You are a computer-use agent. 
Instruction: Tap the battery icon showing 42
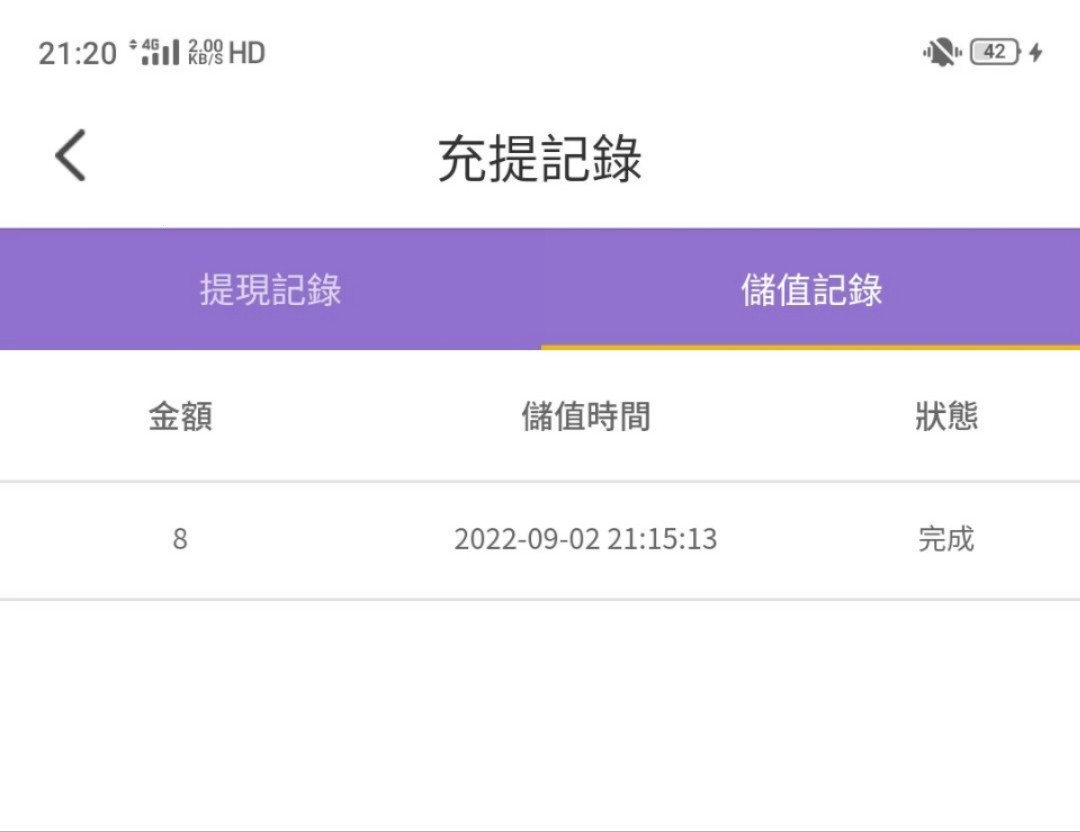click(x=995, y=52)
